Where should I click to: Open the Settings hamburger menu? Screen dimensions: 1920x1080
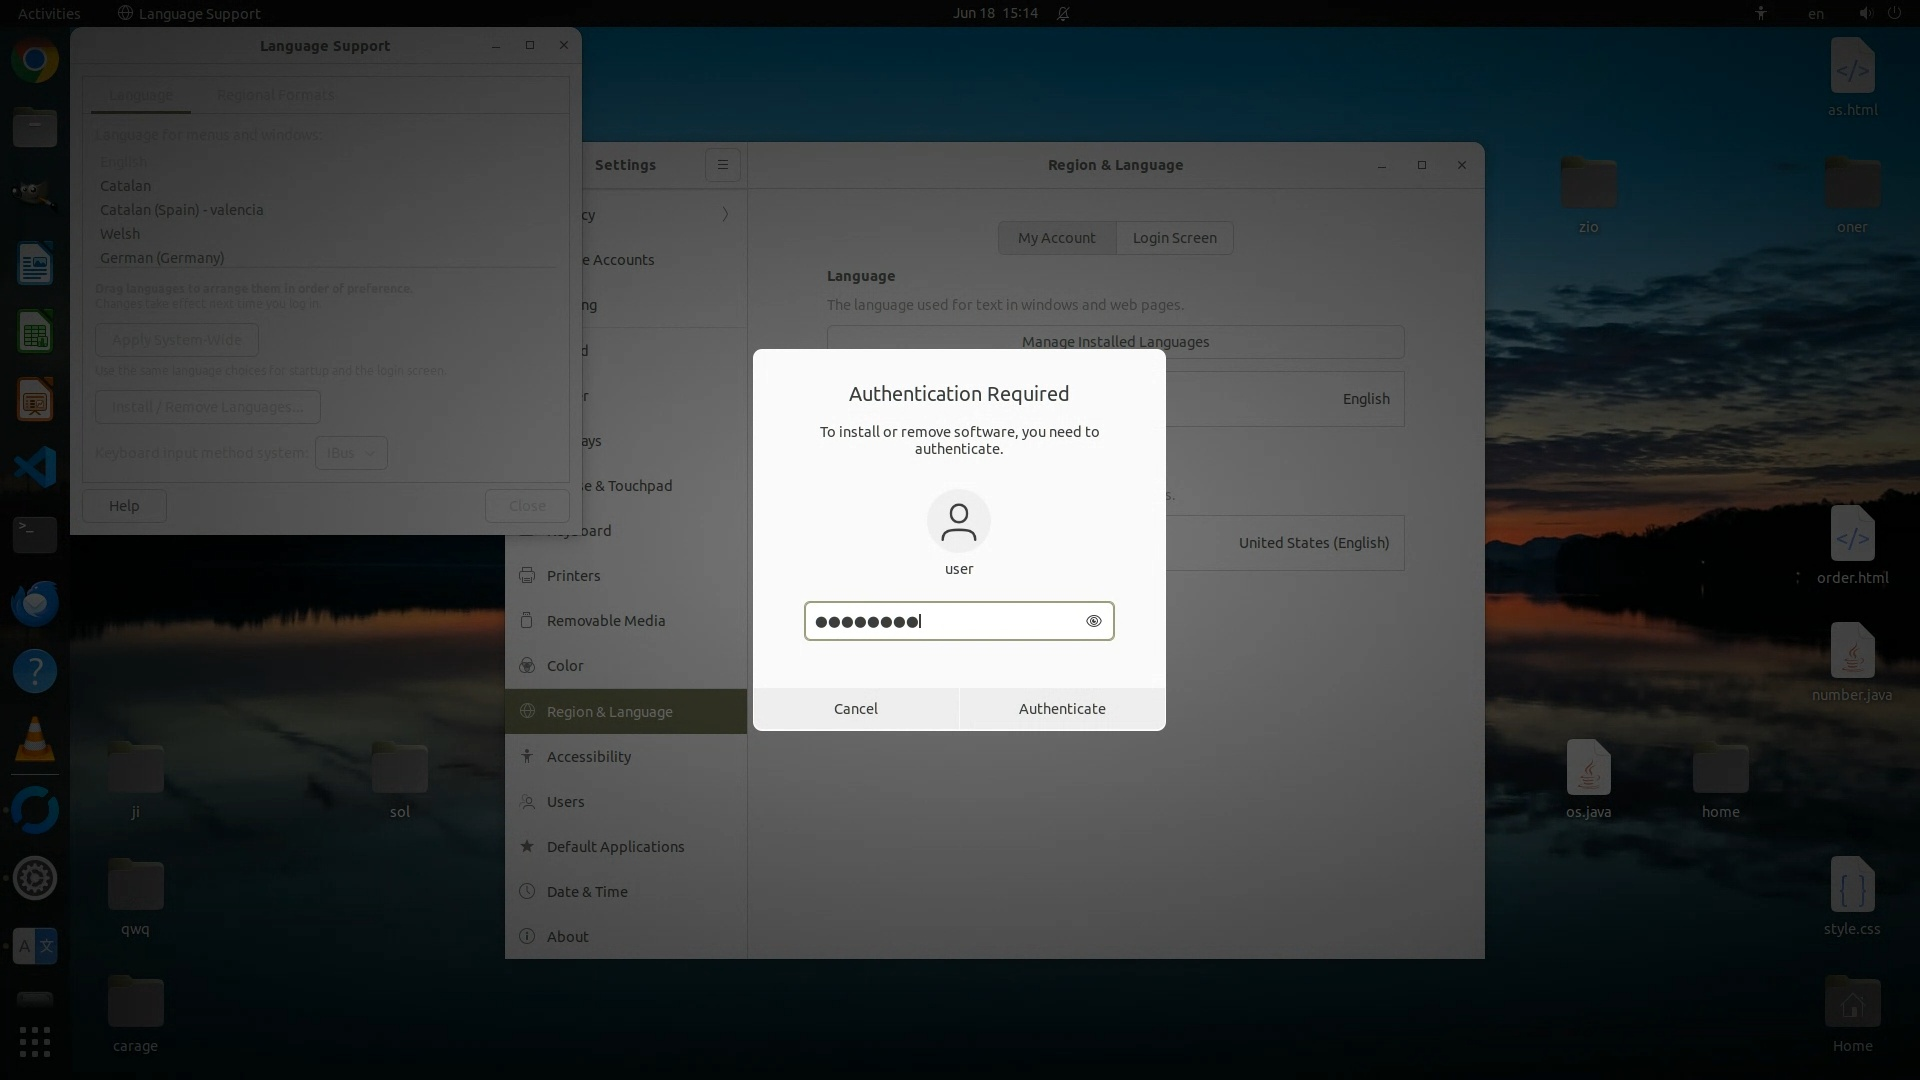[722, 165]
